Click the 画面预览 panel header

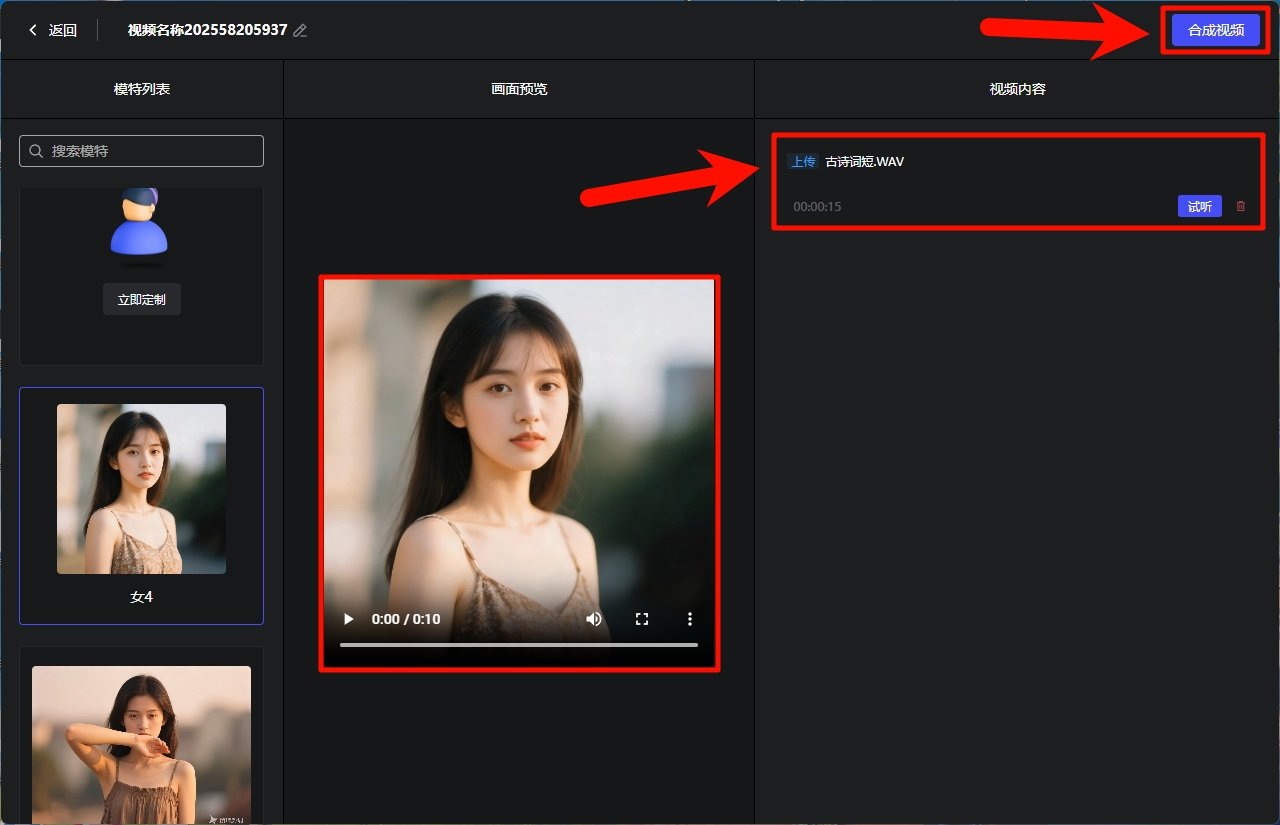click(x=518, y=88)
